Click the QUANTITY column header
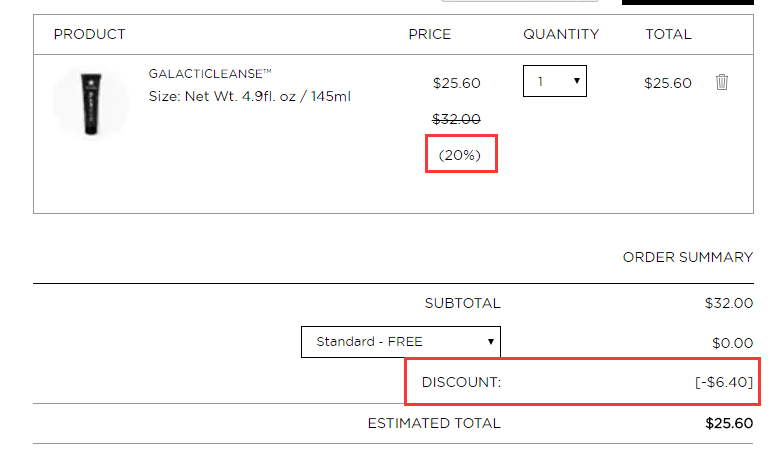 click(x=561, y=34)
